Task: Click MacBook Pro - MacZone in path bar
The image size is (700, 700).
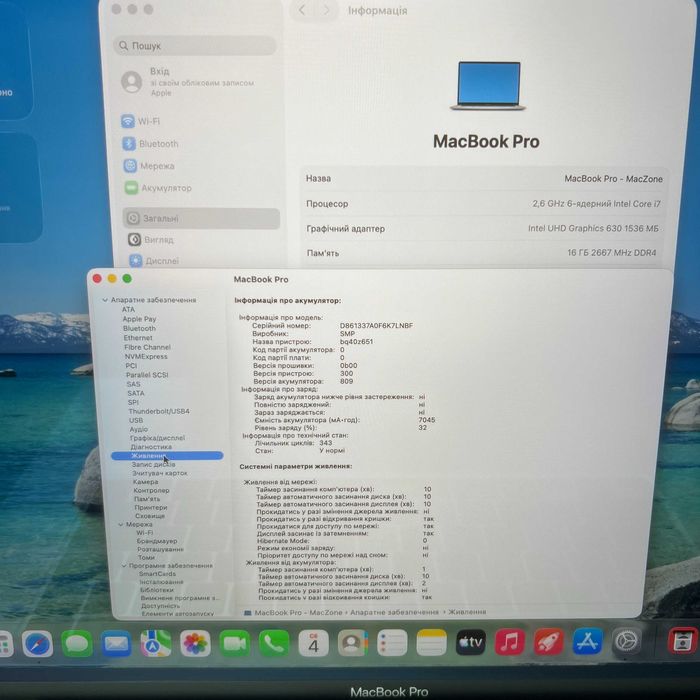Action: tap(298, 612)
